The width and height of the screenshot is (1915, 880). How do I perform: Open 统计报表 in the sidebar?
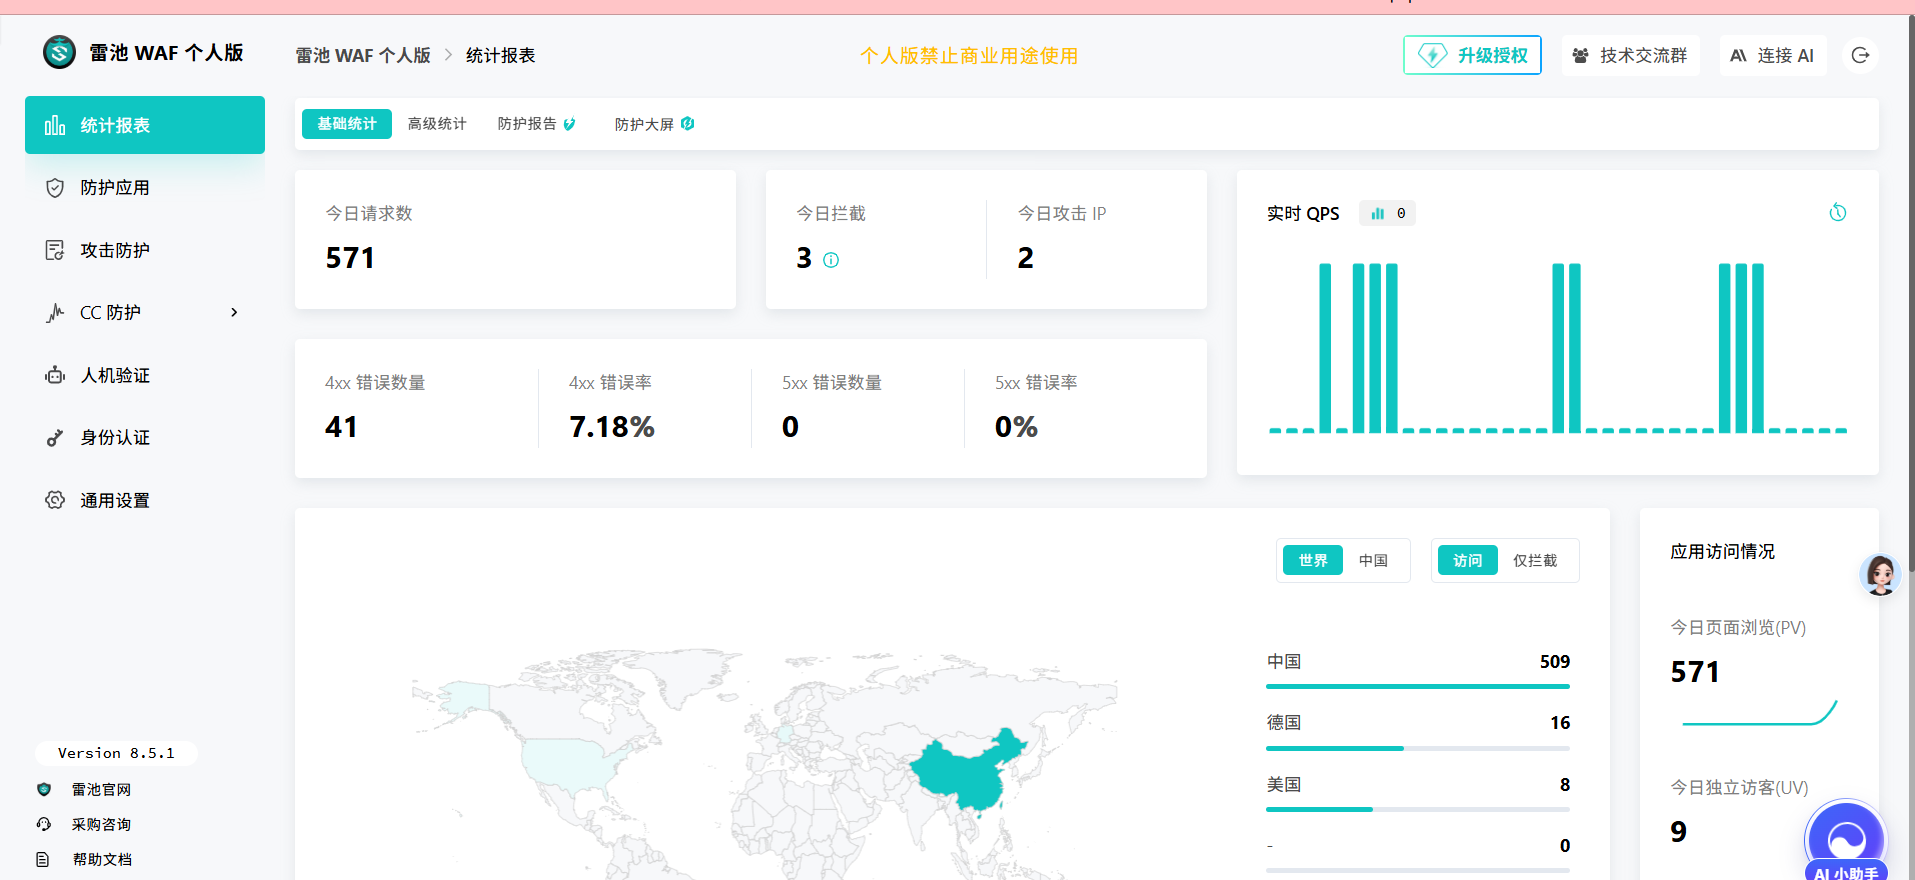[145, 125]
